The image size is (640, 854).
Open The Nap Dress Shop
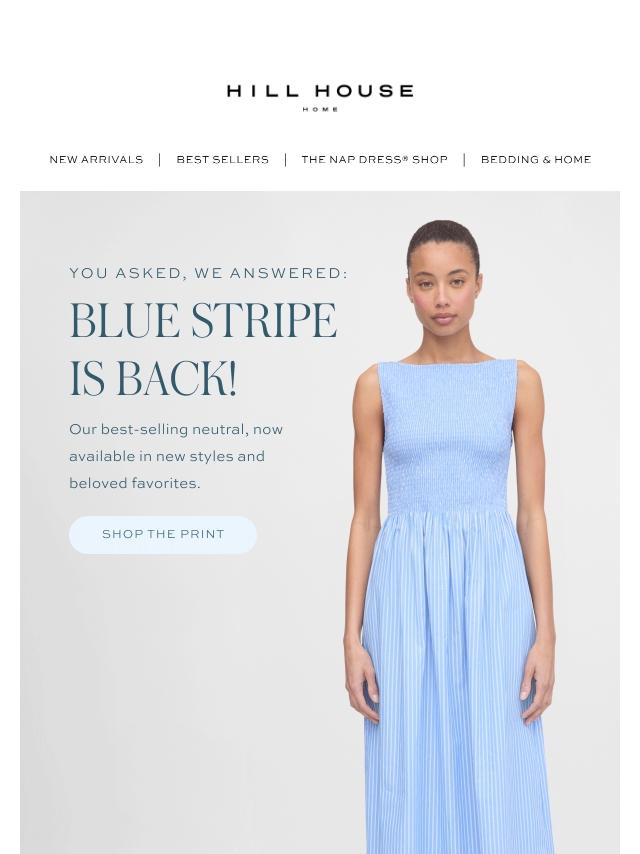pyautogui.click(x=374, y=160)
